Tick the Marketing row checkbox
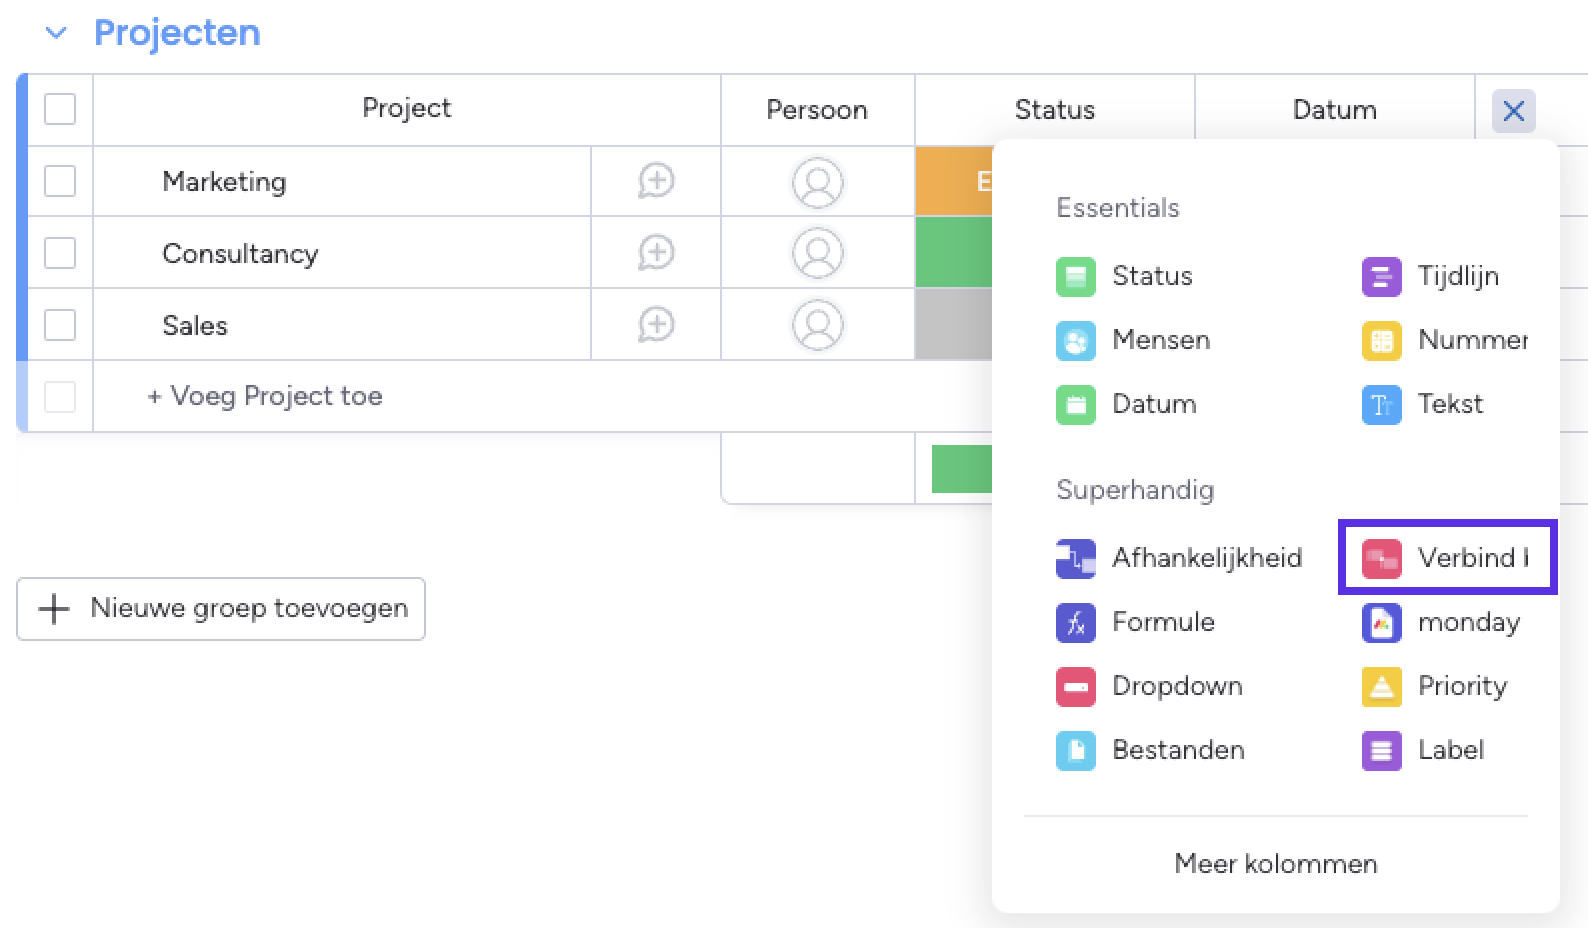This screenshot has width=1588, height=928. [x=60, y=181]
